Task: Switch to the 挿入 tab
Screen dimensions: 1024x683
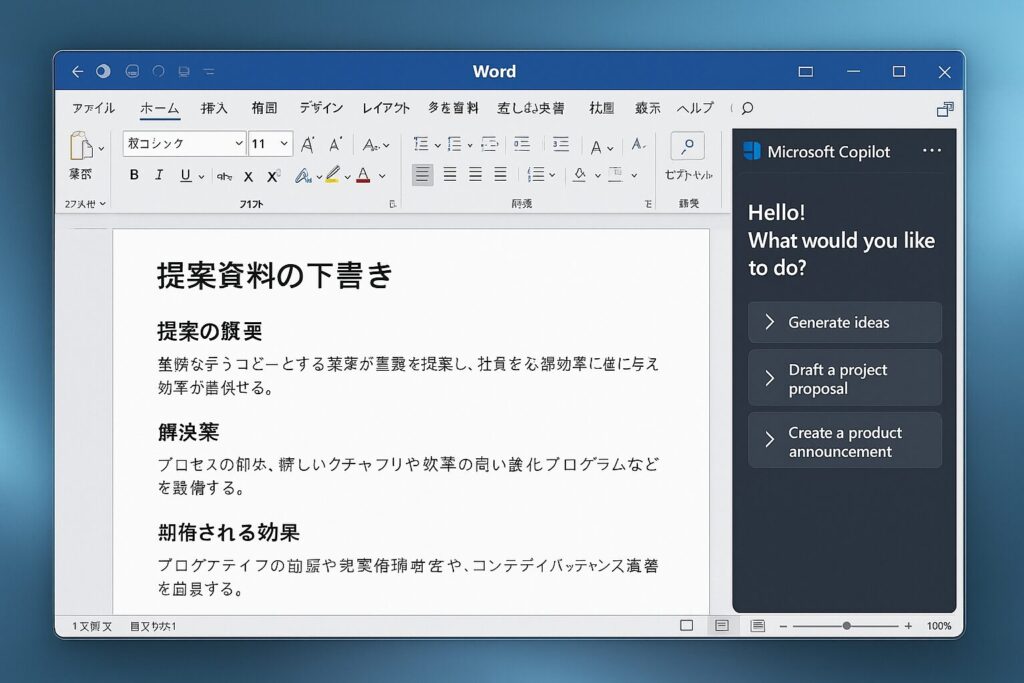Action: click(214, 108)
